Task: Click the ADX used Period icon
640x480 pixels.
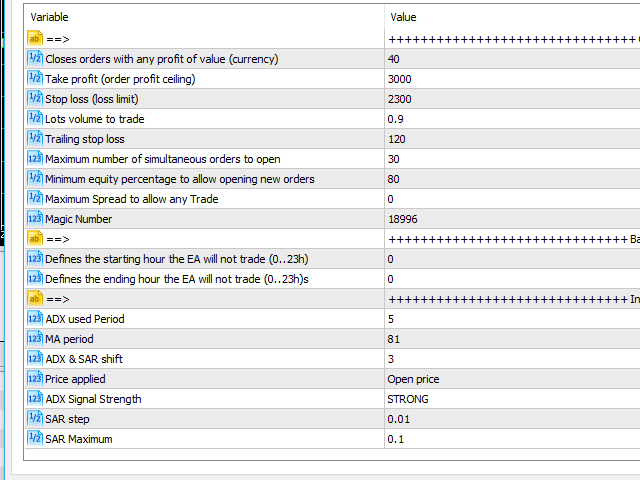Action: pyautogui.click(x=35, y=319)
